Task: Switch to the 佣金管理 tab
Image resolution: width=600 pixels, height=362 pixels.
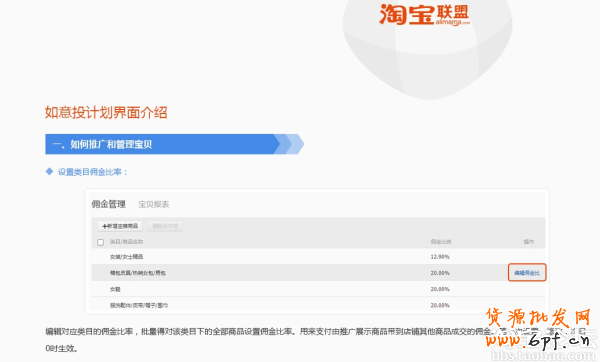Action: 108,204
